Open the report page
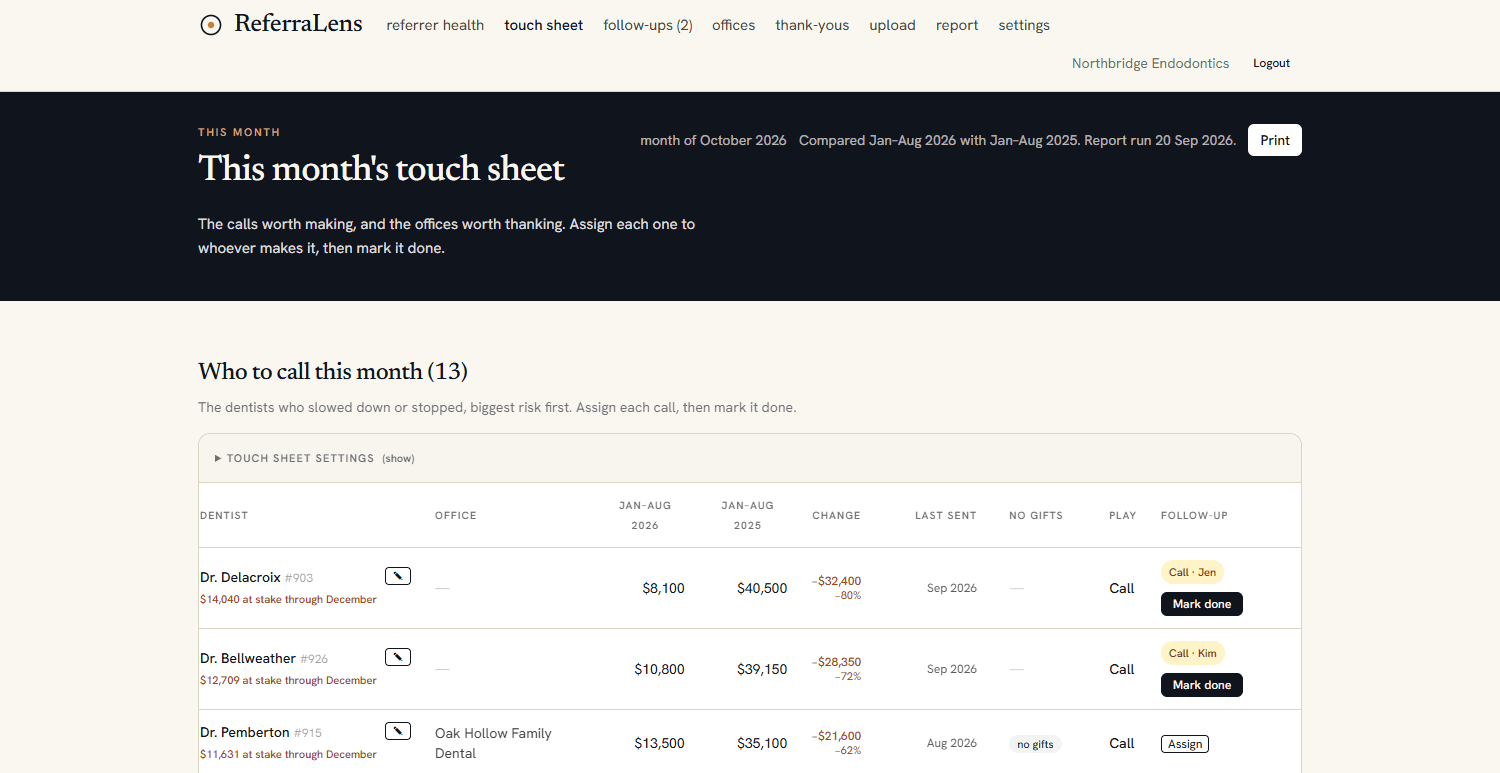1500x773 pixels. coord(957,25)
